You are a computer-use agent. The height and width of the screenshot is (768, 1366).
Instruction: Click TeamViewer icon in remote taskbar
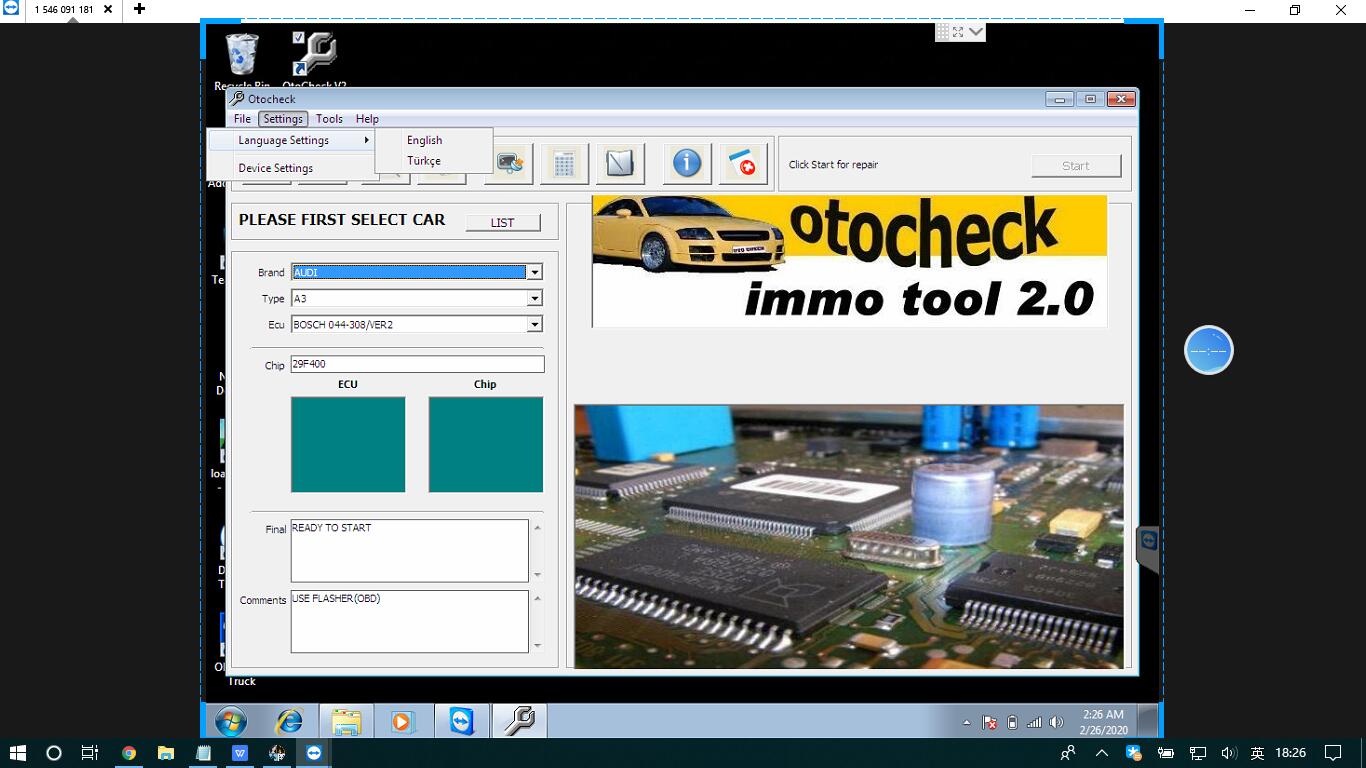pos(461,721)
